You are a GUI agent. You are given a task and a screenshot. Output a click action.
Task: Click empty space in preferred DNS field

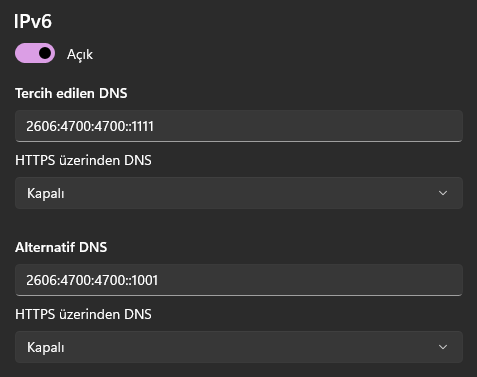(x=307, y=126)
